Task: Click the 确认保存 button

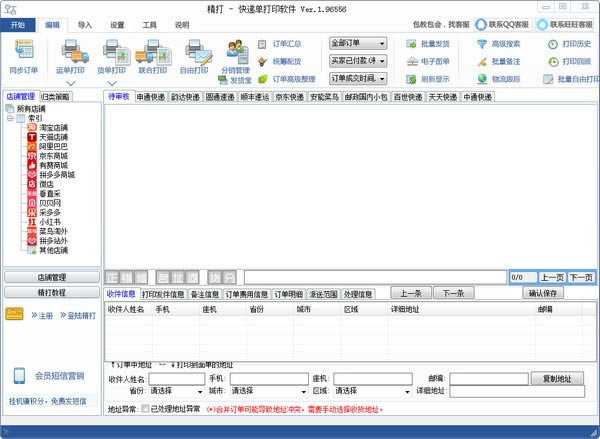Action: (x=559, y=294)
